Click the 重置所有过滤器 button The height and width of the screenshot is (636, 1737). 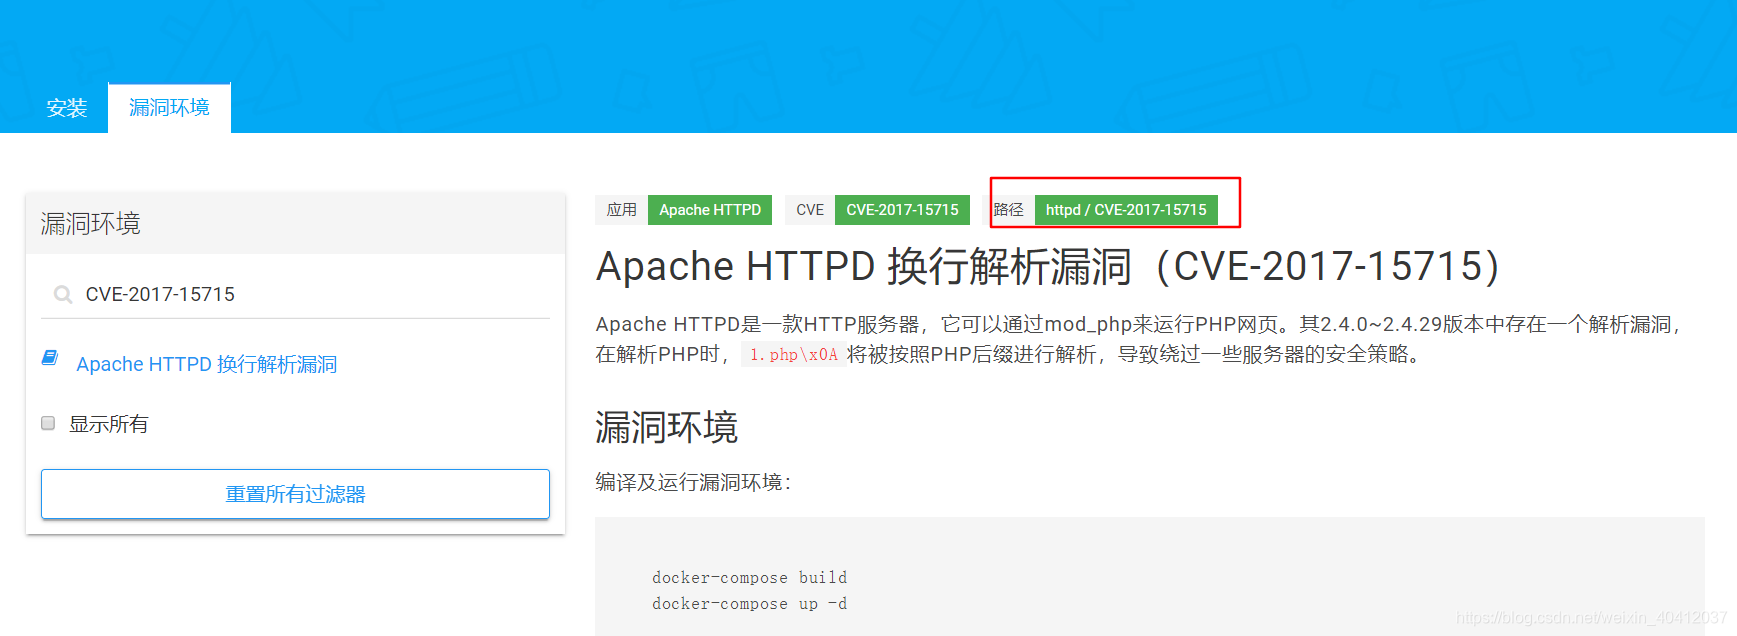[x=295, y=494]
